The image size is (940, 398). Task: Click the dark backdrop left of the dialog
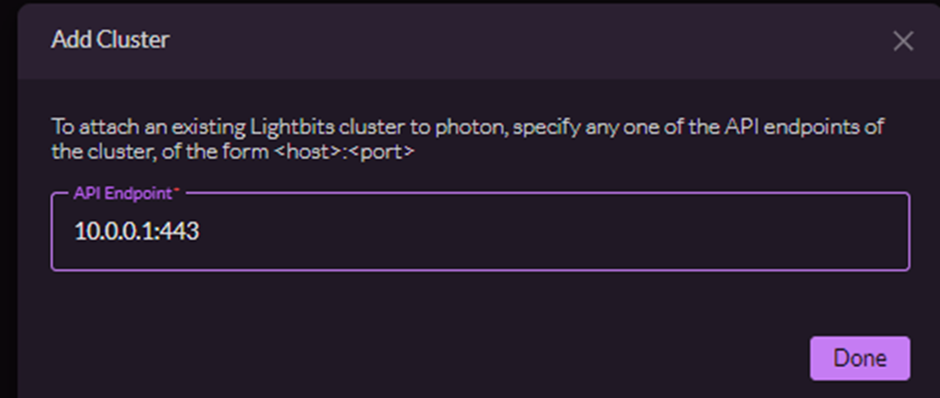pyautogui.click(x=8, y=199)
